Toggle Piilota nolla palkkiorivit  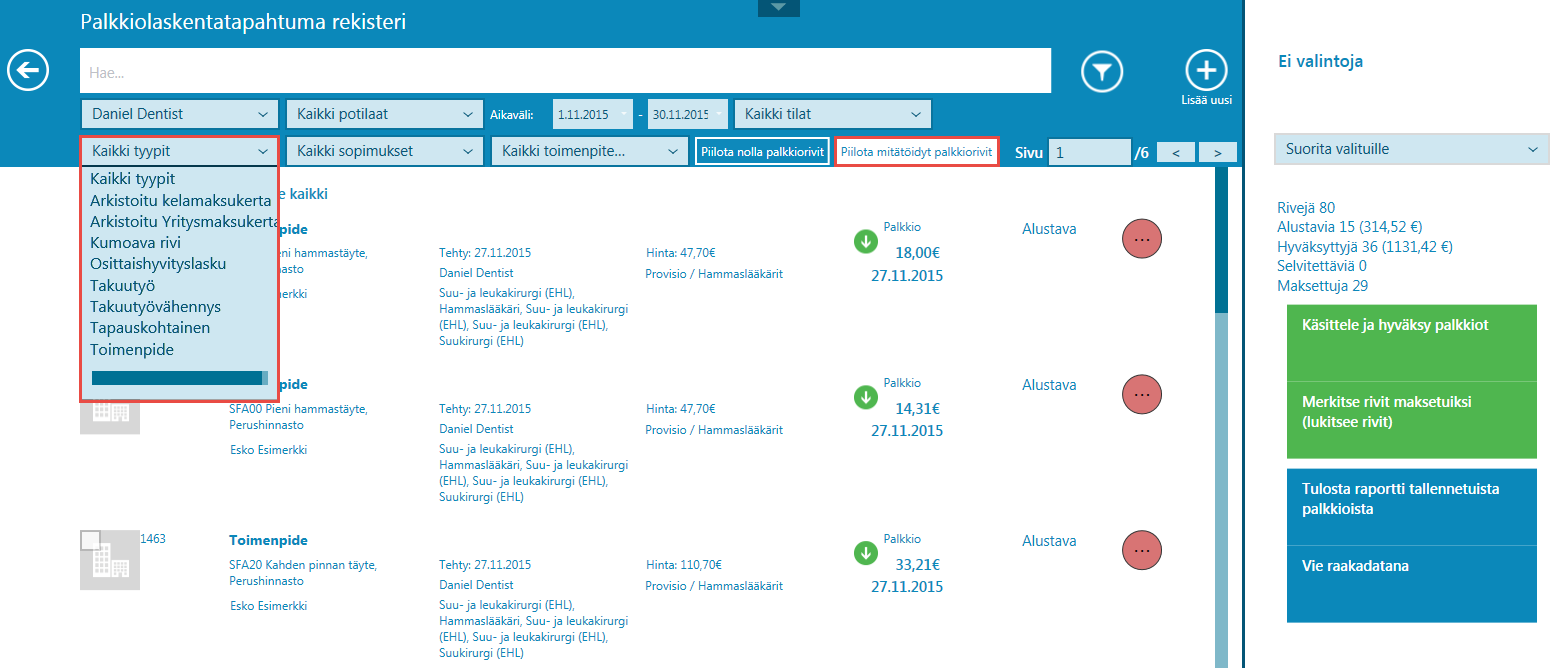tap(762, 152)
